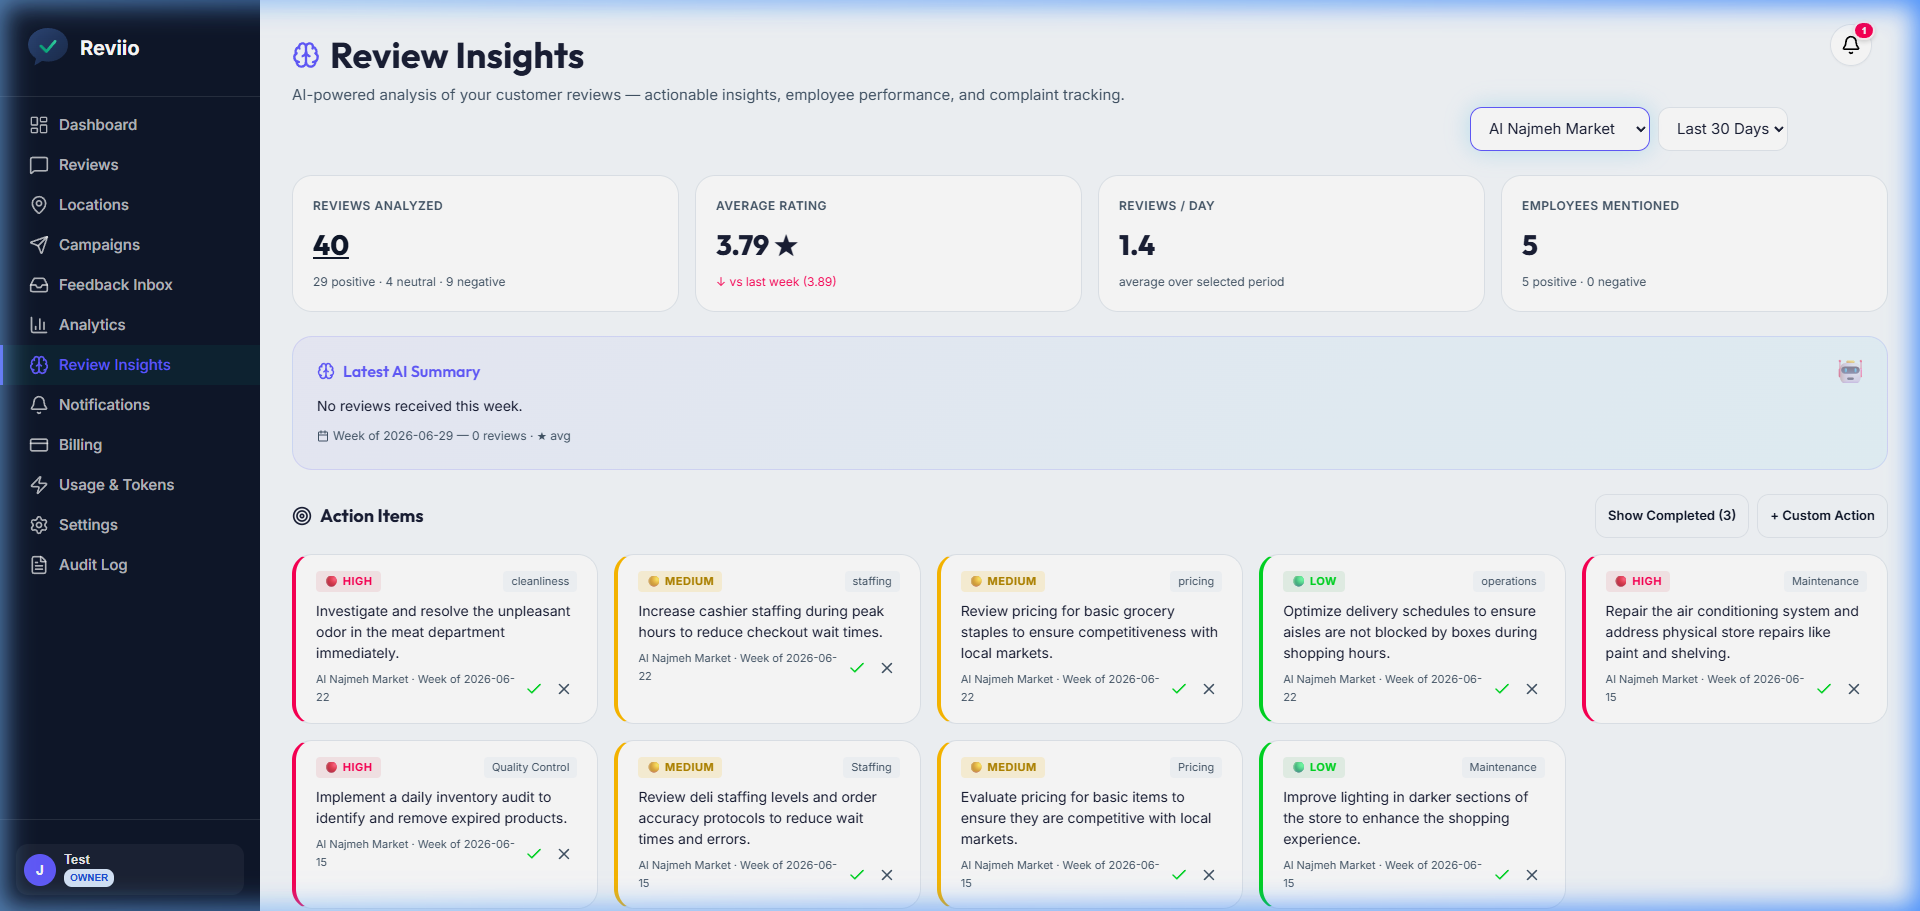Viewport: 1920px width, 911px height.
Task: Click the Campaigns paper plane icon
Action: tap(39, 245)
